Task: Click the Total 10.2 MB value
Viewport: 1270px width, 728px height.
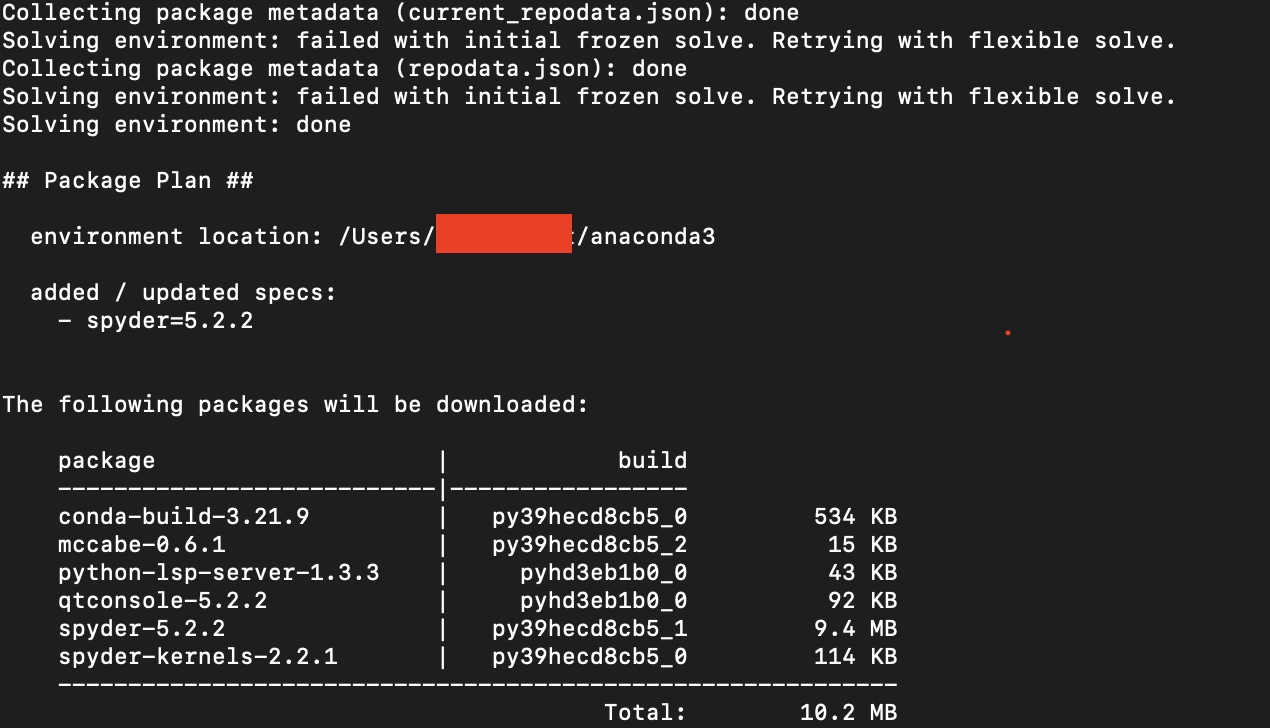Action: (849, 713)
